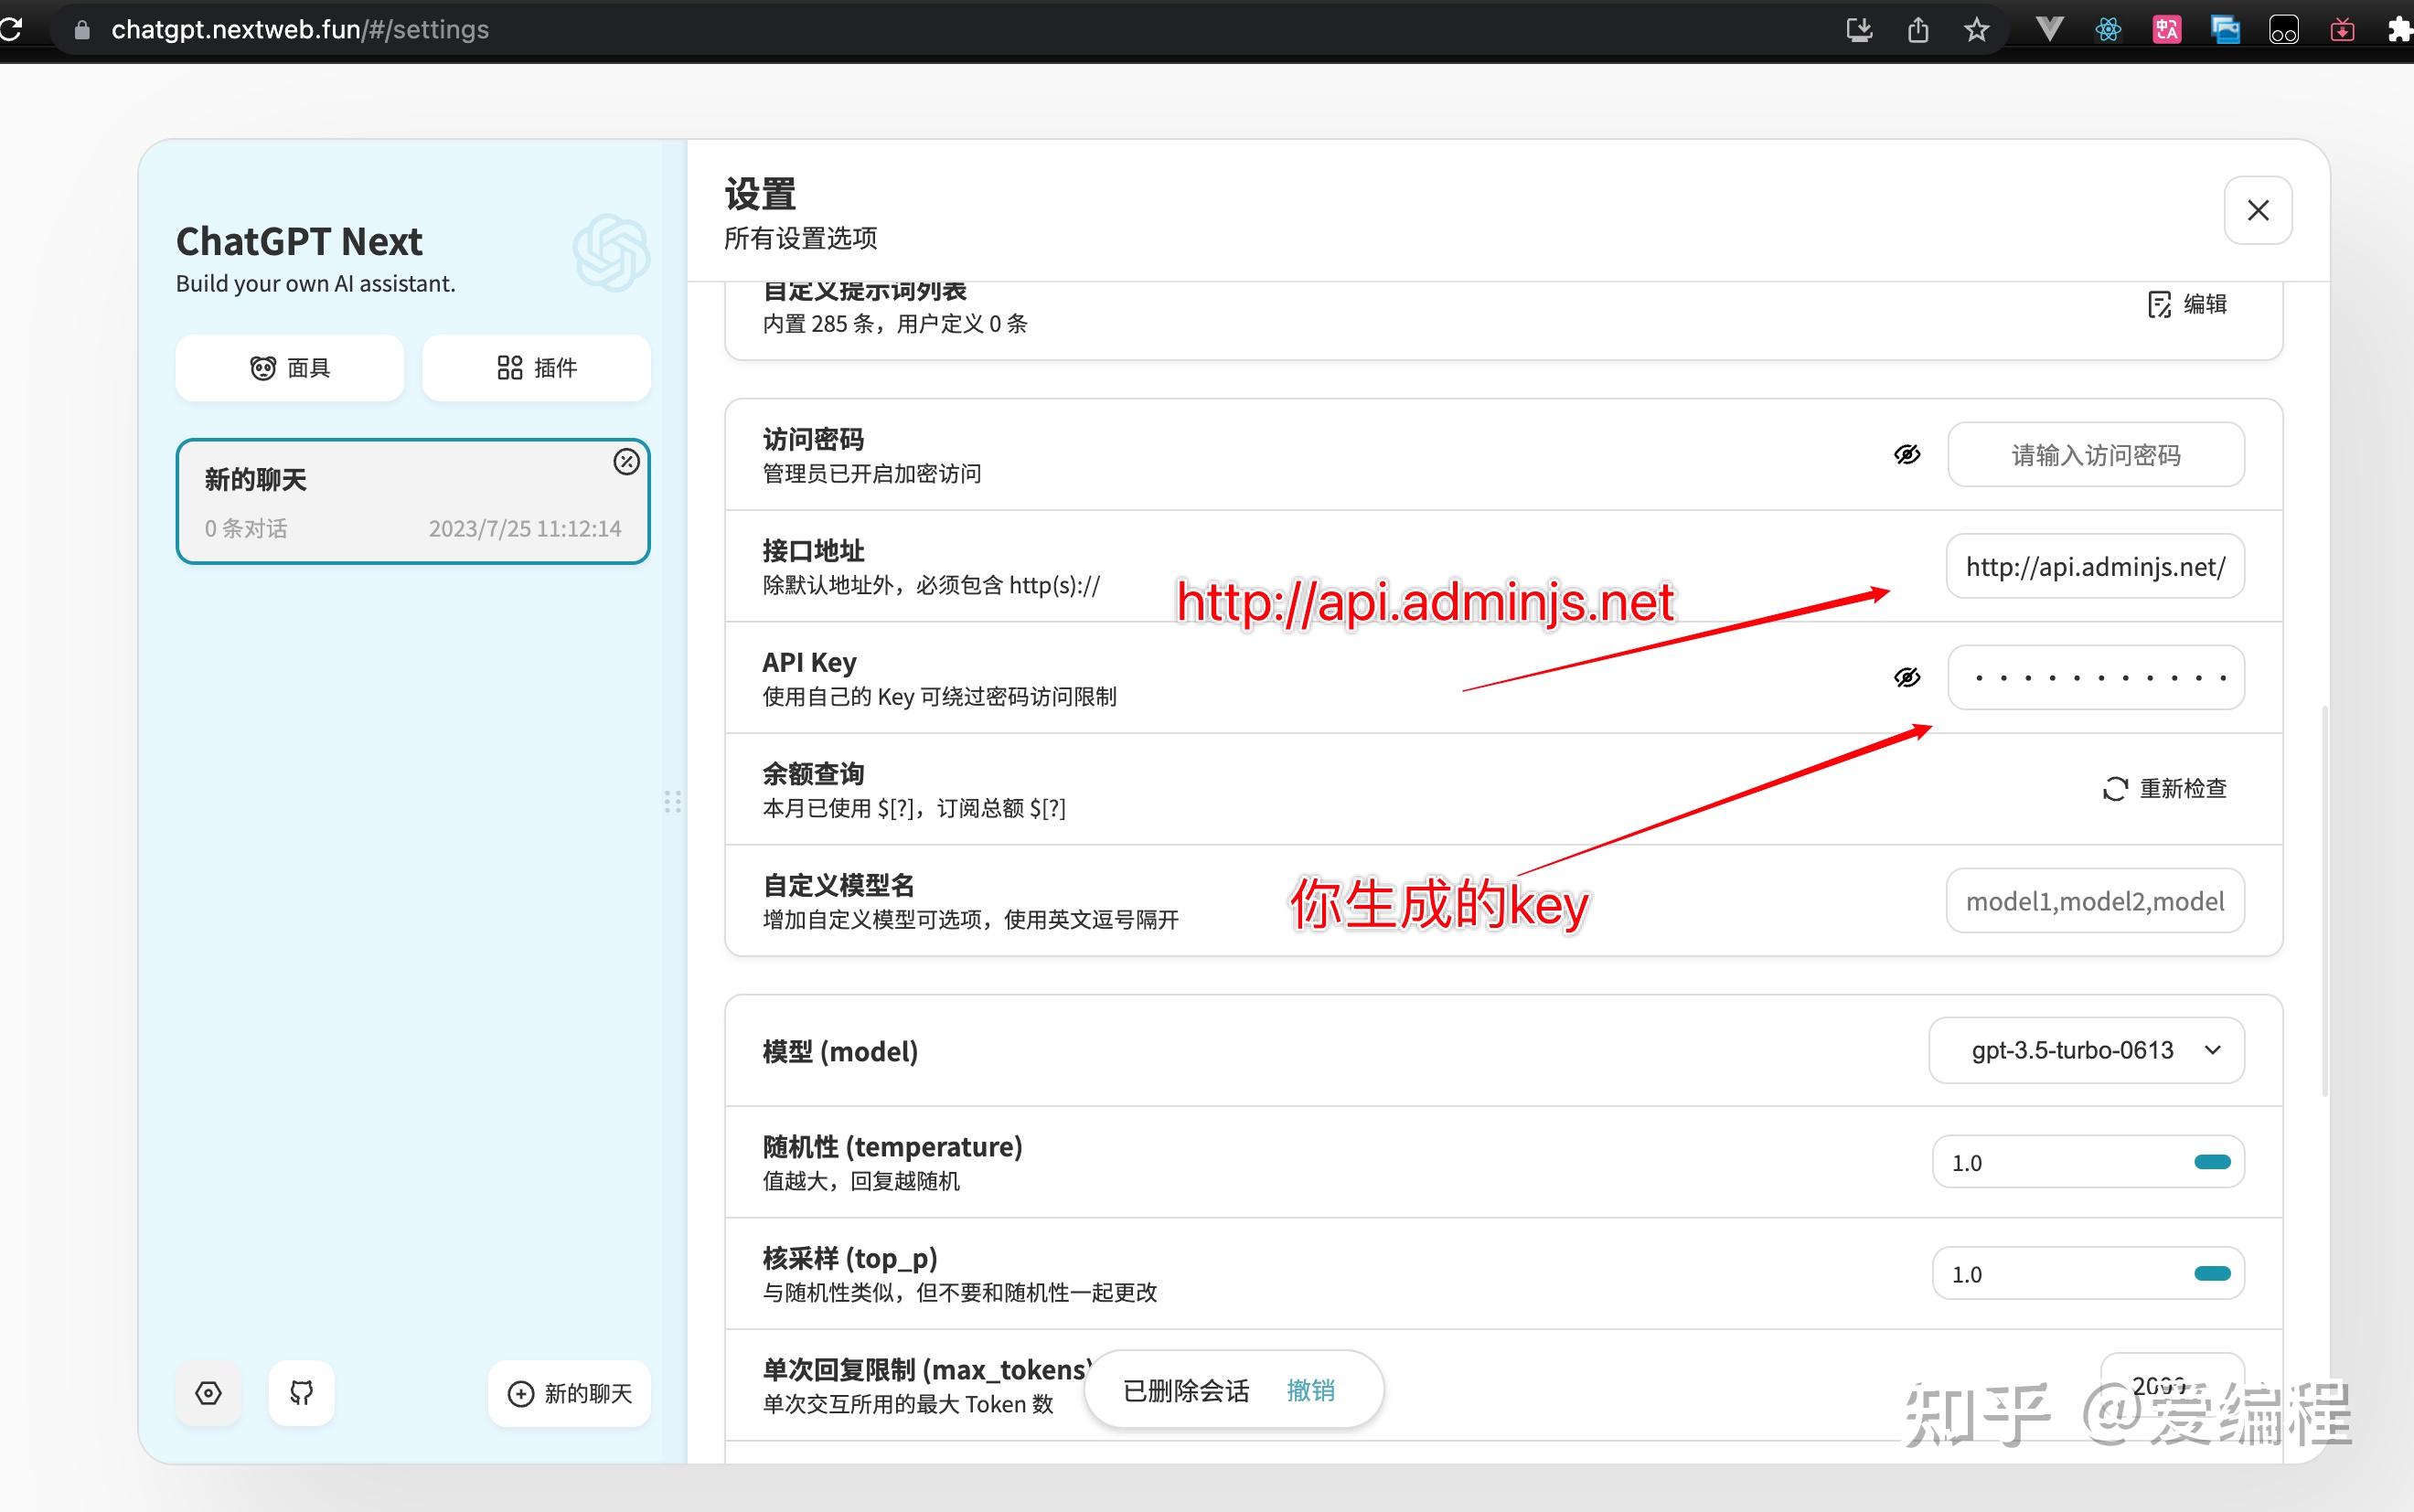The width and height of the screenshot is (2414, 1512).
Task: Open the blue screenshot extension icon
Action: tap(2225, 30)
